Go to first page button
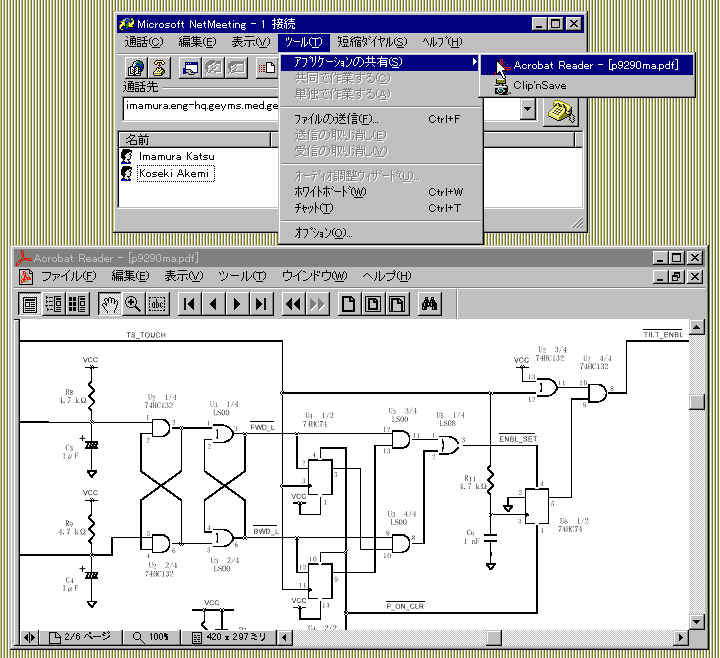The height and width of the screenshot is (658, 720). point(190,304)
